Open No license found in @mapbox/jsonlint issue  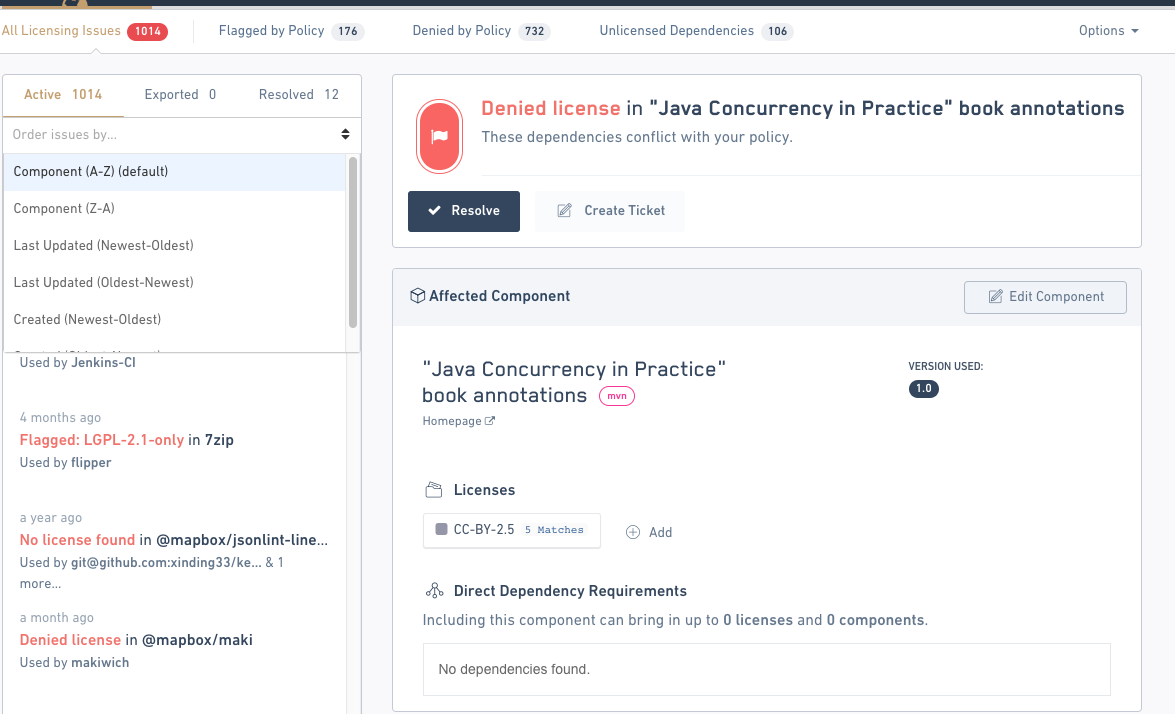pyautogui.click(x=174, y=540)
